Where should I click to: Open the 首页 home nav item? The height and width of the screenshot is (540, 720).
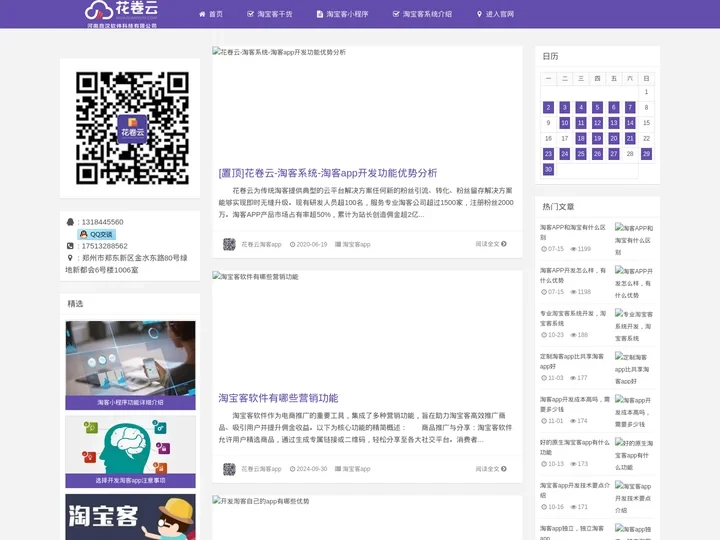(x=211, y=14)
